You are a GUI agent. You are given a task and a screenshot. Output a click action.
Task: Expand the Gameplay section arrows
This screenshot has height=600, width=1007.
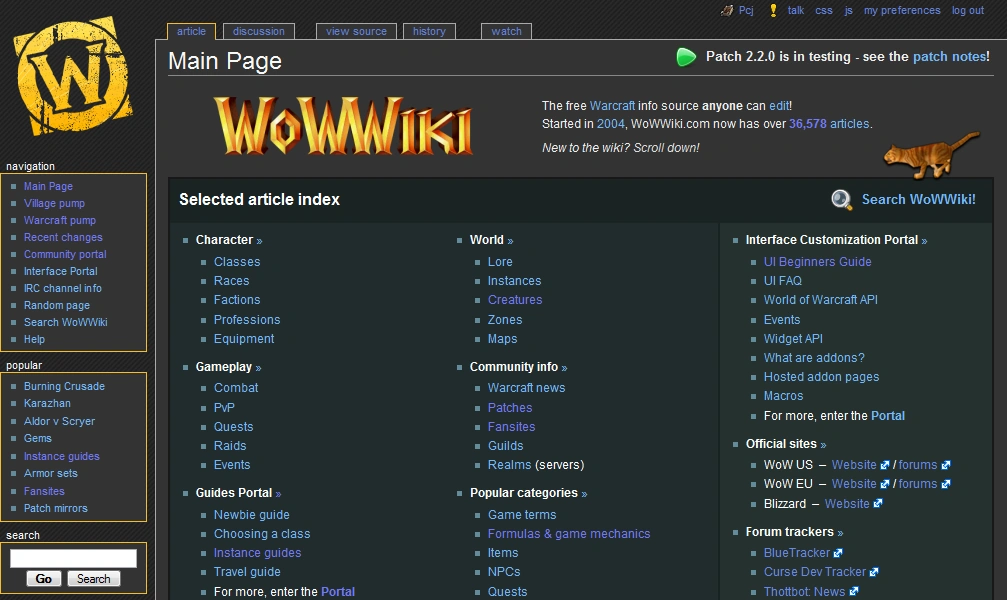[x=258, y=369]
